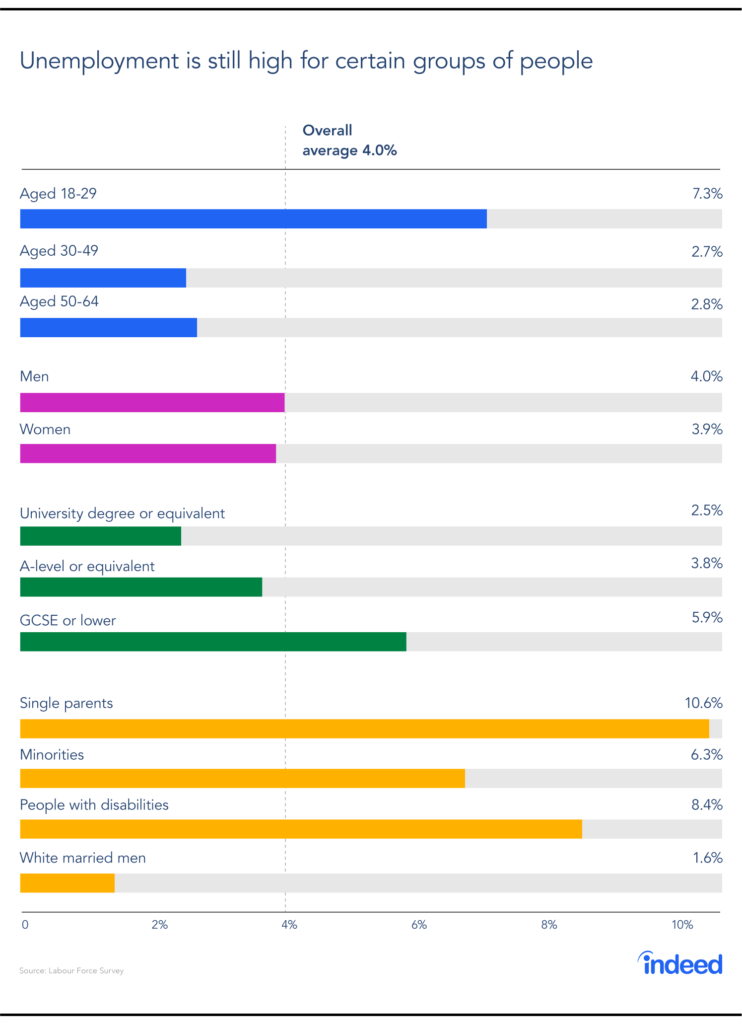Click the 10% axis tick label
This screenshot has width=742, height=1024.
(682, 925)
